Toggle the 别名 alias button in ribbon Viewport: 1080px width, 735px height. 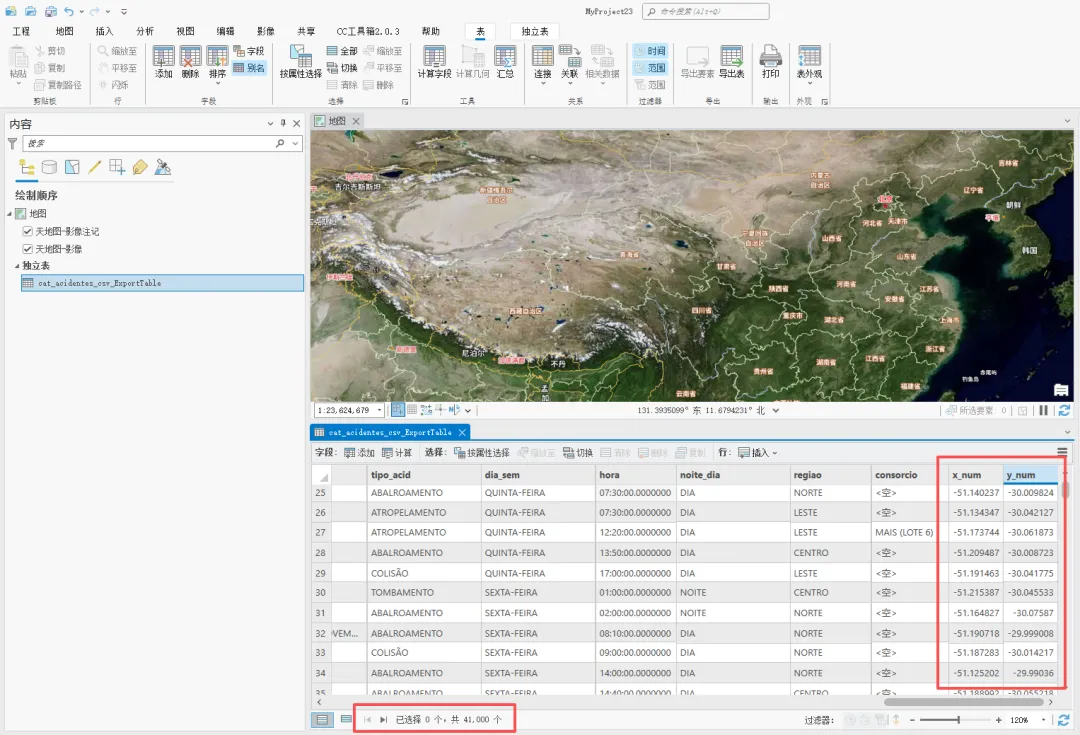click(249, 68)
